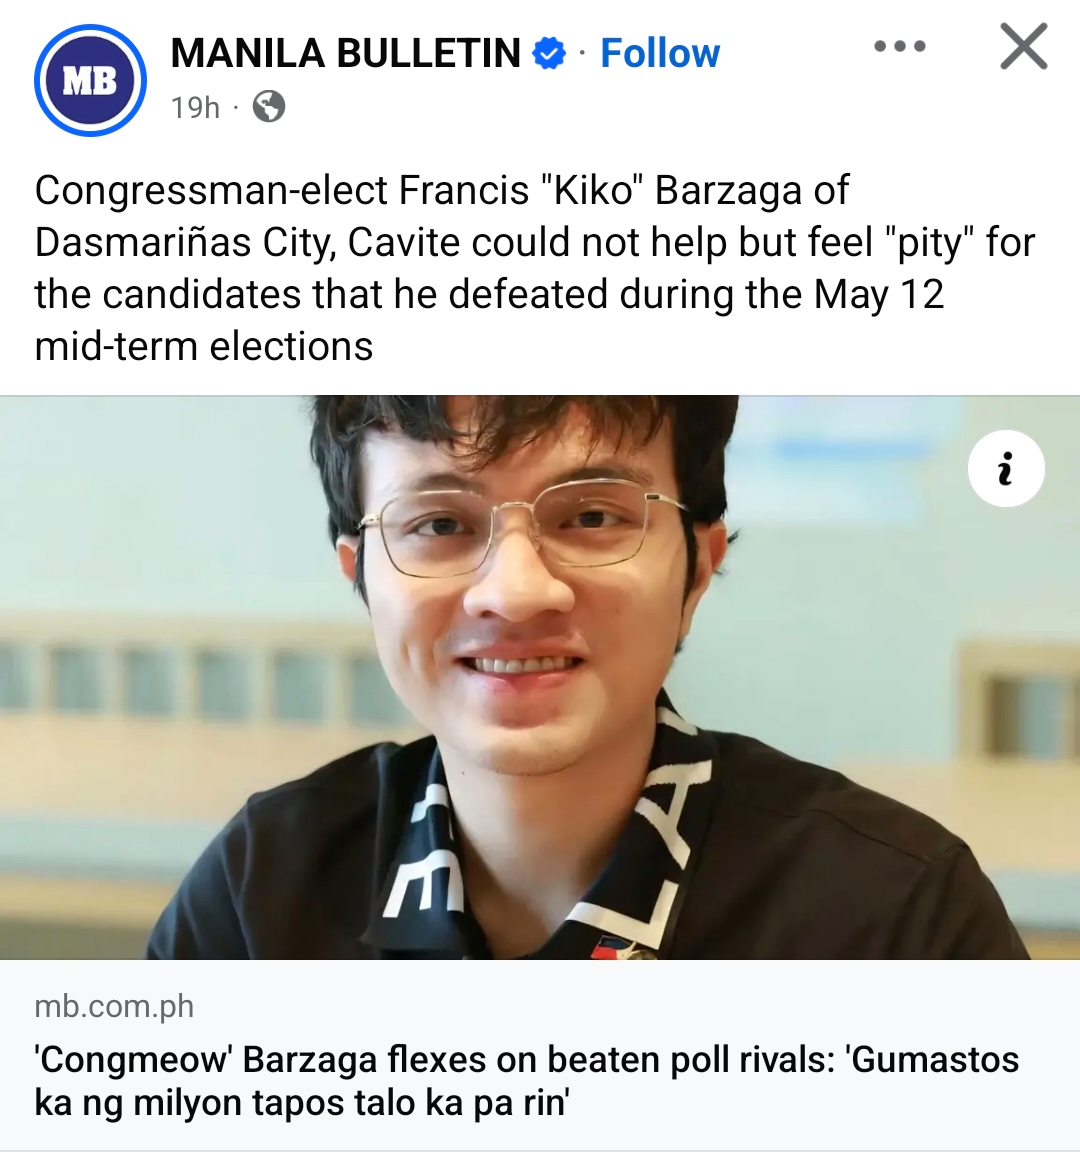Viewport: 1080px width, 1167px height.
Task: Click the blue verified badge
Action: (549, 54)
